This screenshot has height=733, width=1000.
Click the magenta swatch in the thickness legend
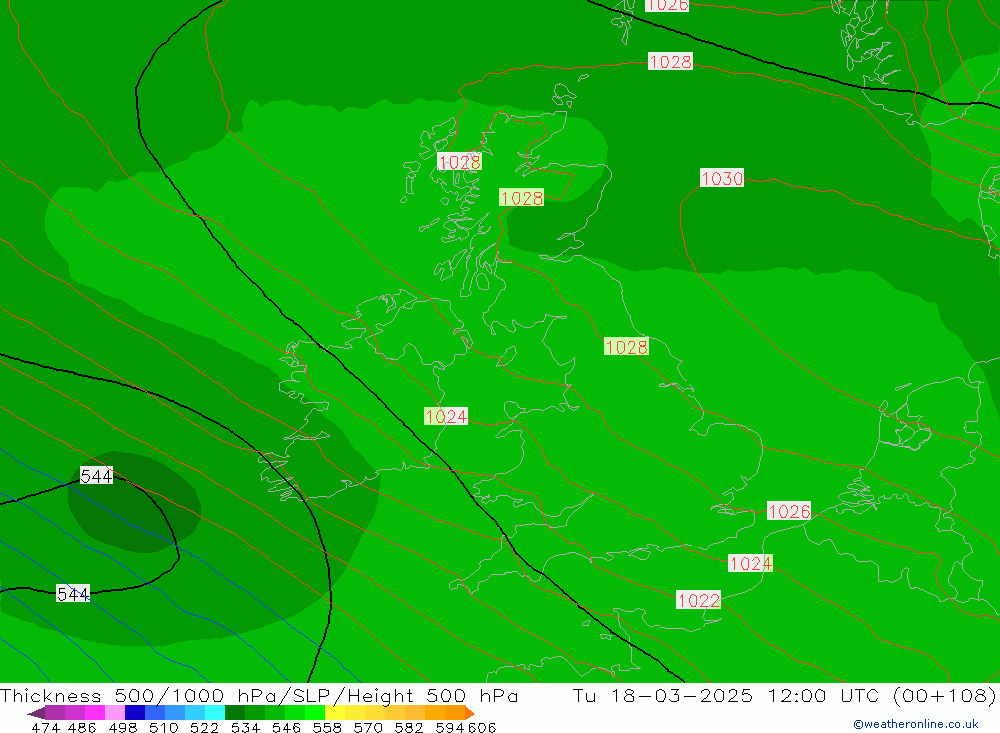point(95,713)
